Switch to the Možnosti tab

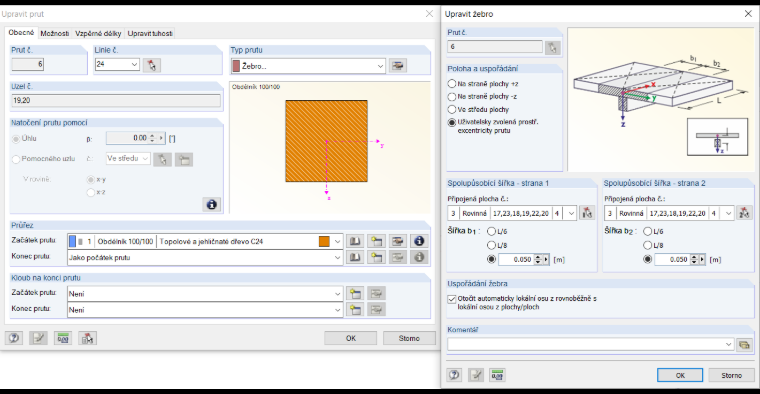55,33
